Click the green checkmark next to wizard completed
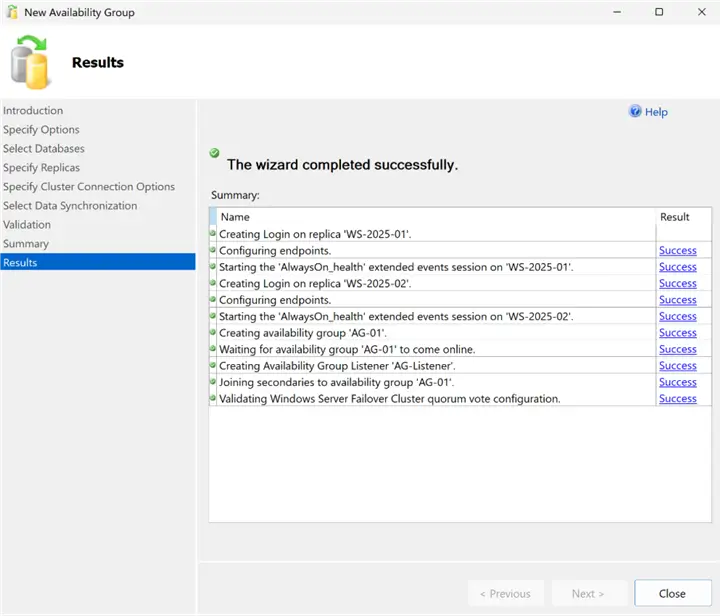Image resolution: width=720 pixels, height=616 pixels. pos(214,153)
